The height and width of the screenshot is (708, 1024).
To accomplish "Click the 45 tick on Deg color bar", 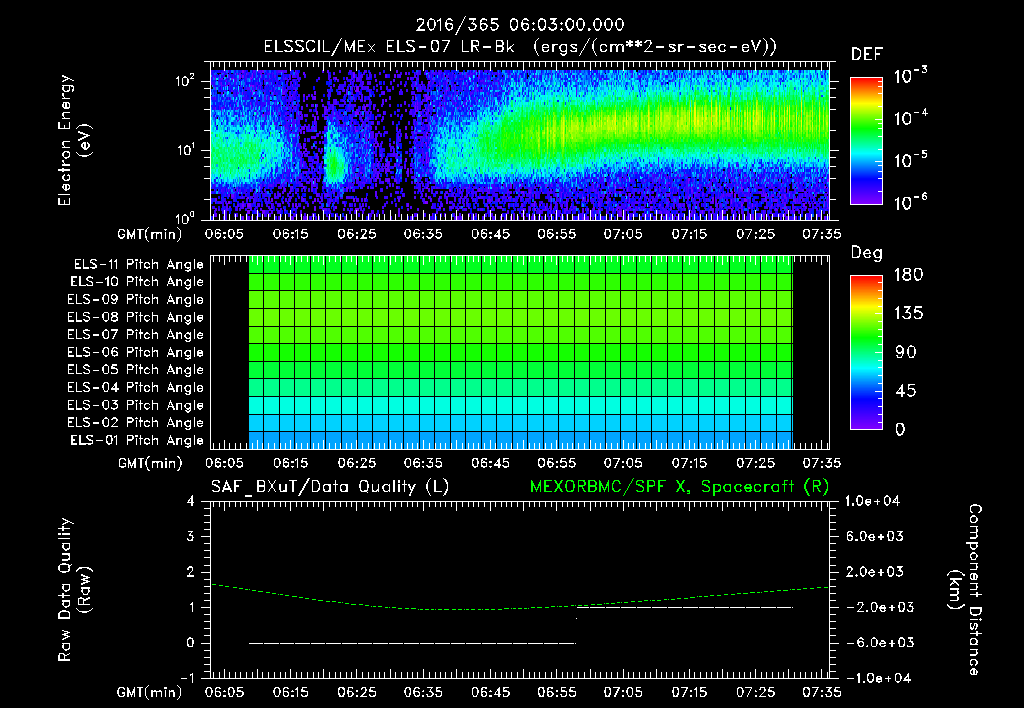I will 906,391.
